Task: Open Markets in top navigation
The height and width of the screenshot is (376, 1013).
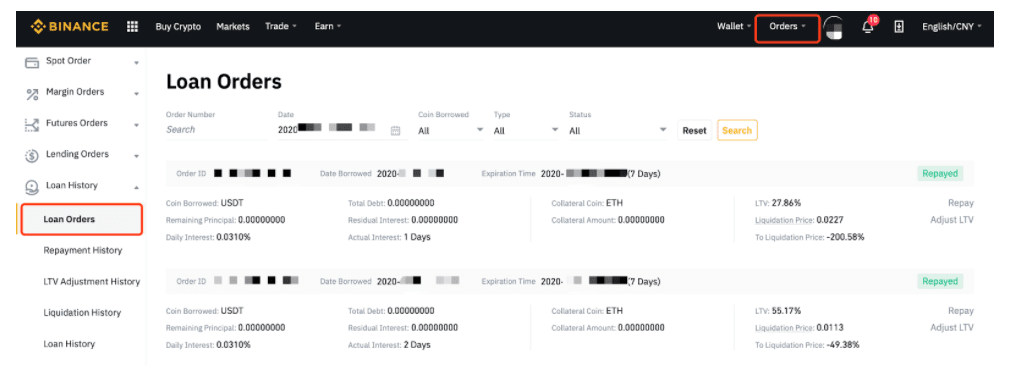Action: [233, 26]
